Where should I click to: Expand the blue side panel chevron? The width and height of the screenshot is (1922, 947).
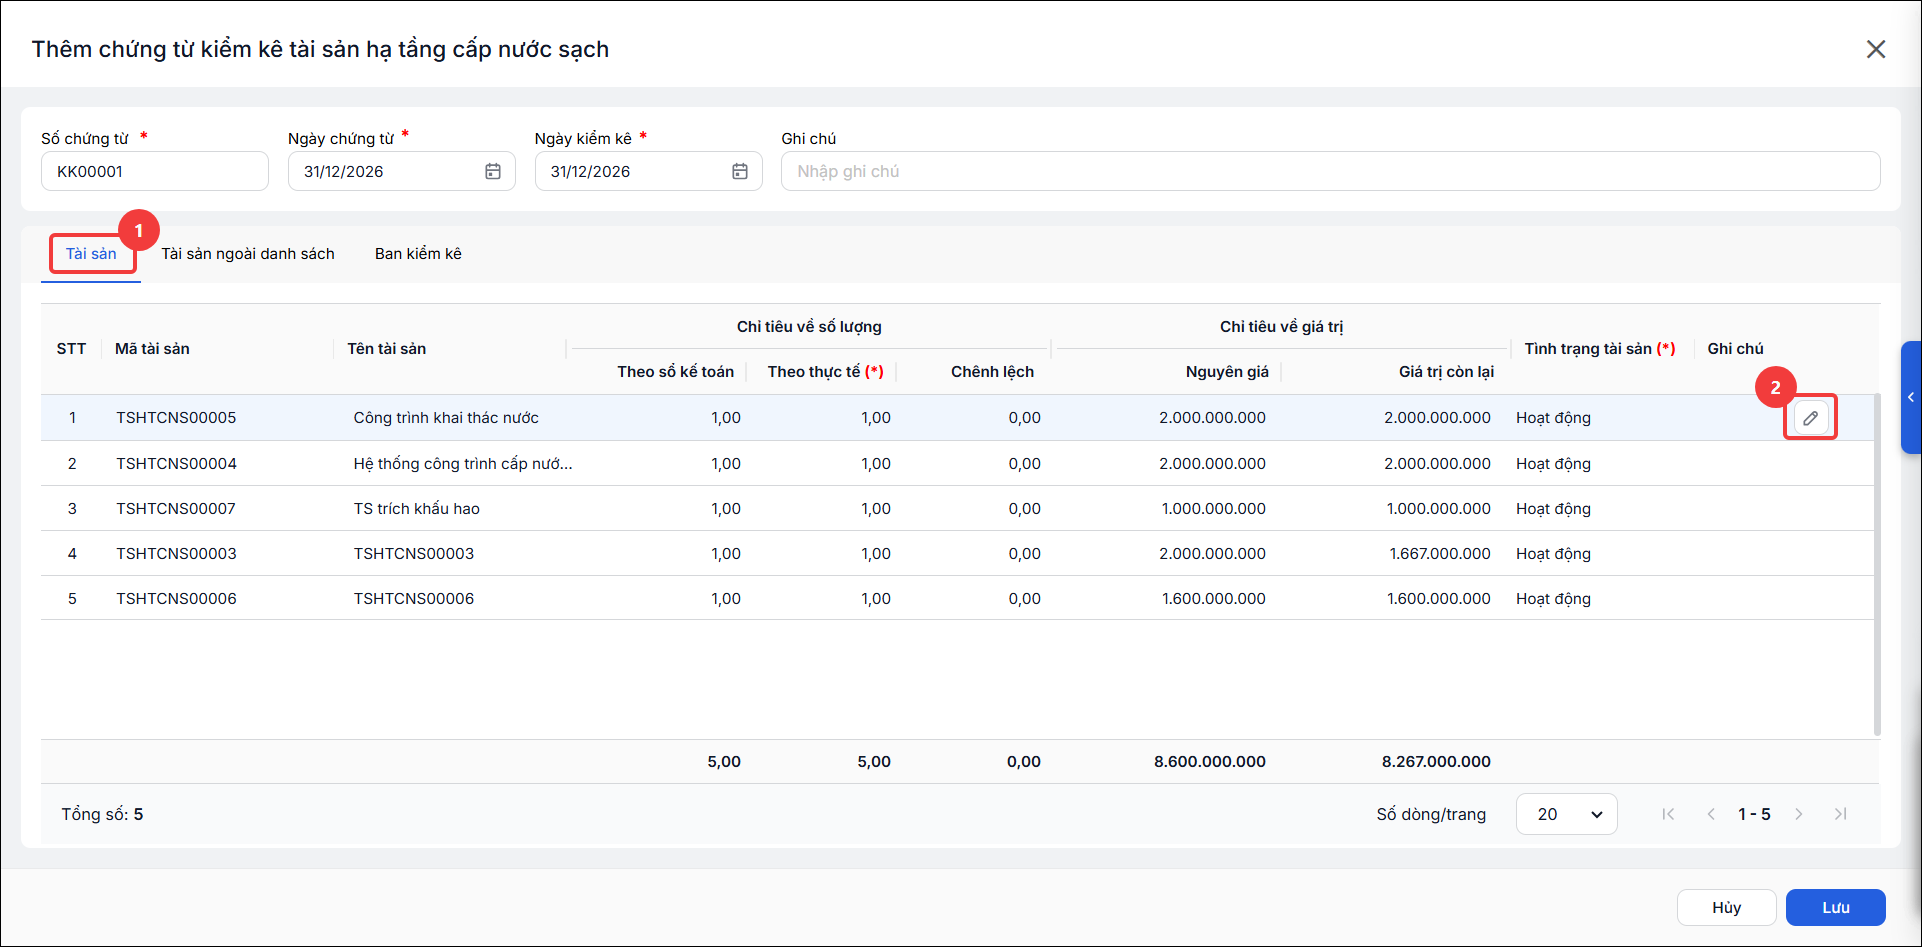[1911, 397]
